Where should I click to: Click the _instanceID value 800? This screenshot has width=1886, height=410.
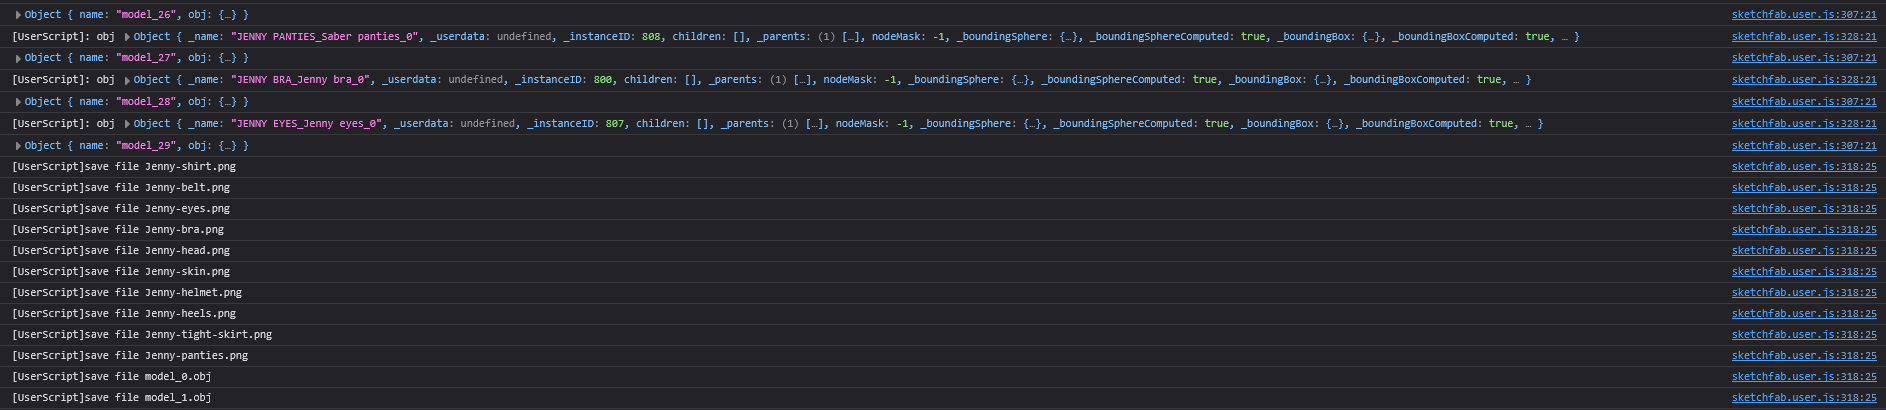pos(603,79)
